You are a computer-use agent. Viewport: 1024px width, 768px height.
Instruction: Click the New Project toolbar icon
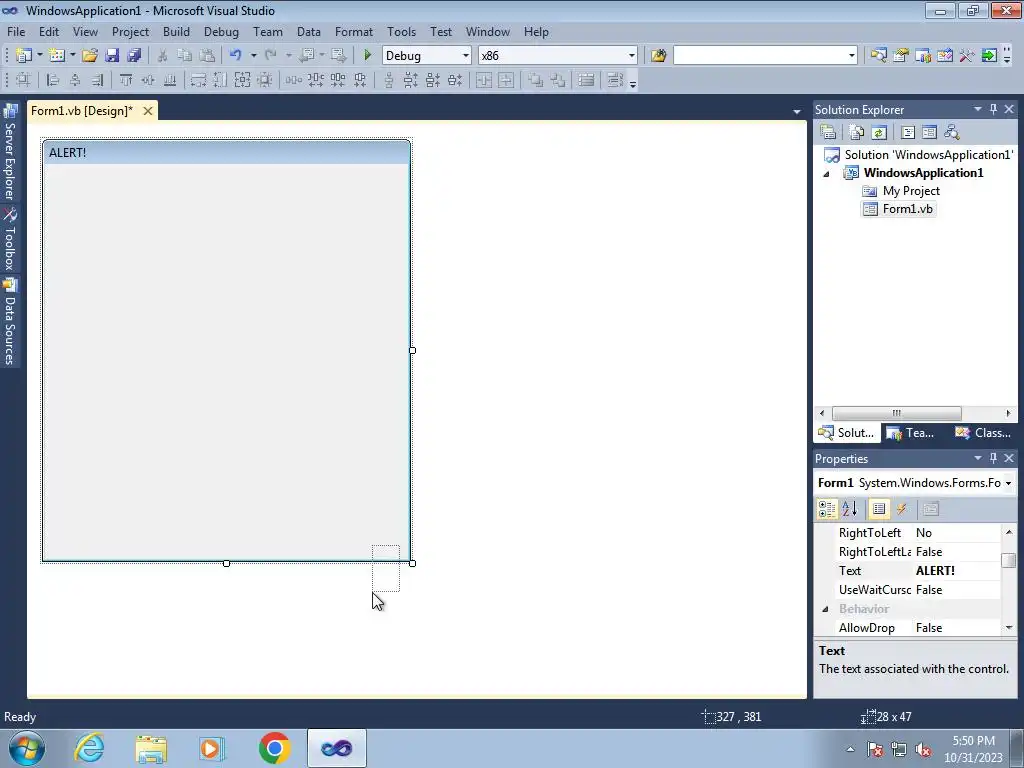tap(24, 56)
